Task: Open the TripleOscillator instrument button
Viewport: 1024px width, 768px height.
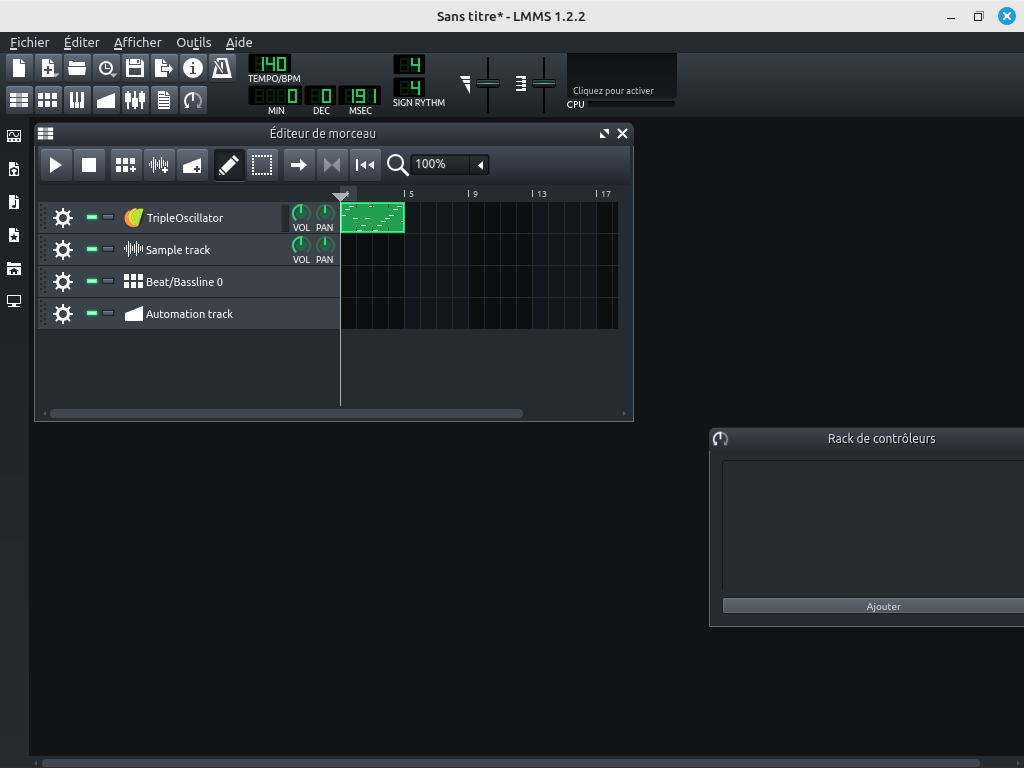Action: click(201, 217)
